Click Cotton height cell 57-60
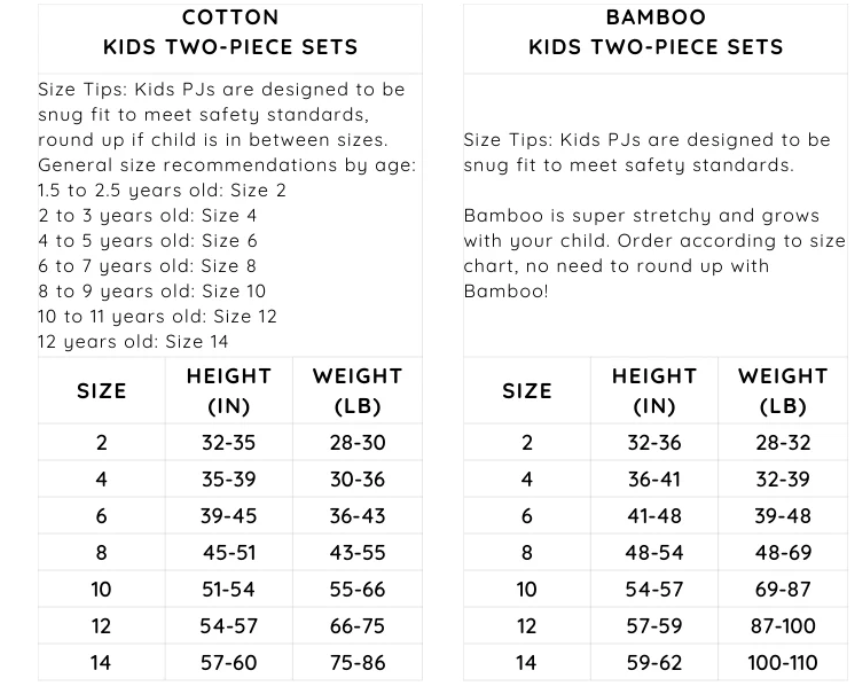The image size is (860, 682). click(x=230, y=662)
